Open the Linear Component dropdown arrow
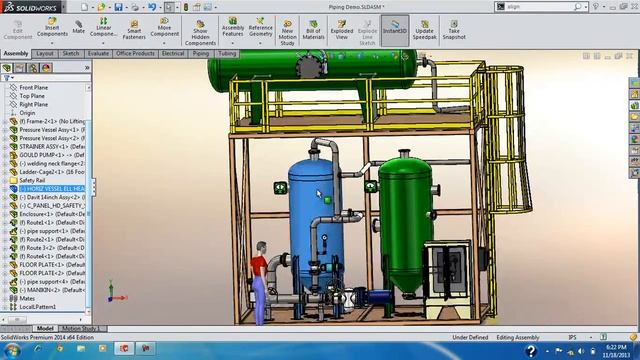 (x=103, y=43)
